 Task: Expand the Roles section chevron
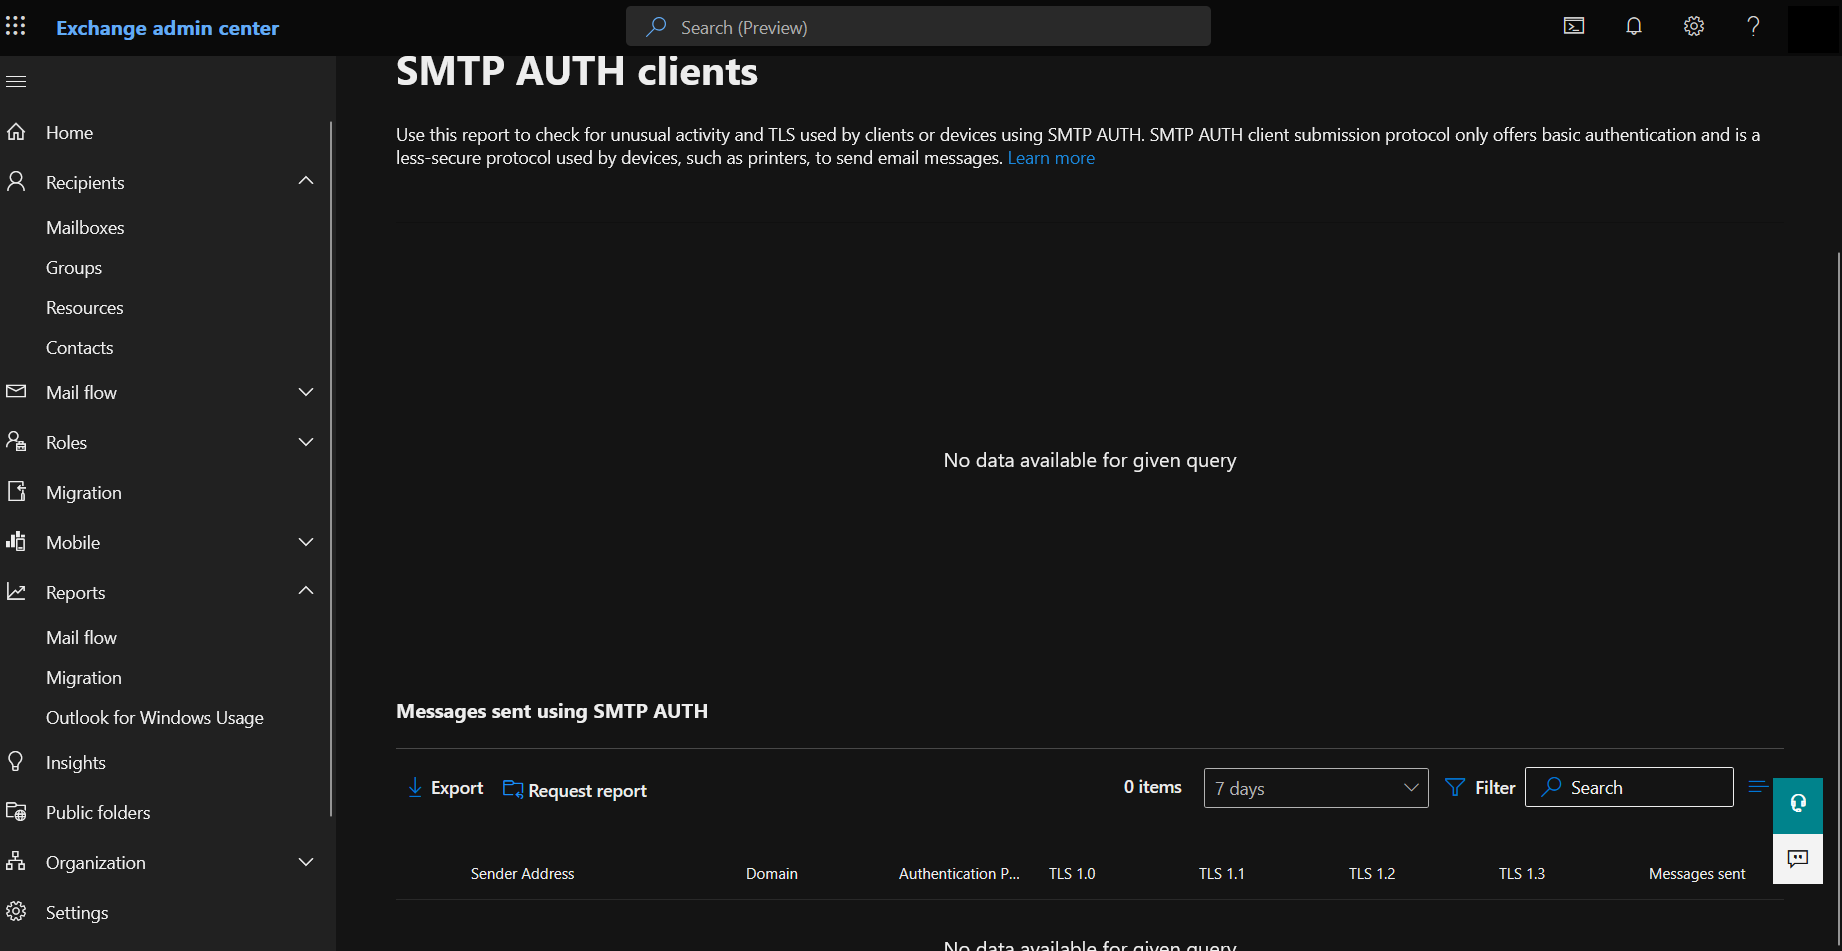(x=306, y=442)
